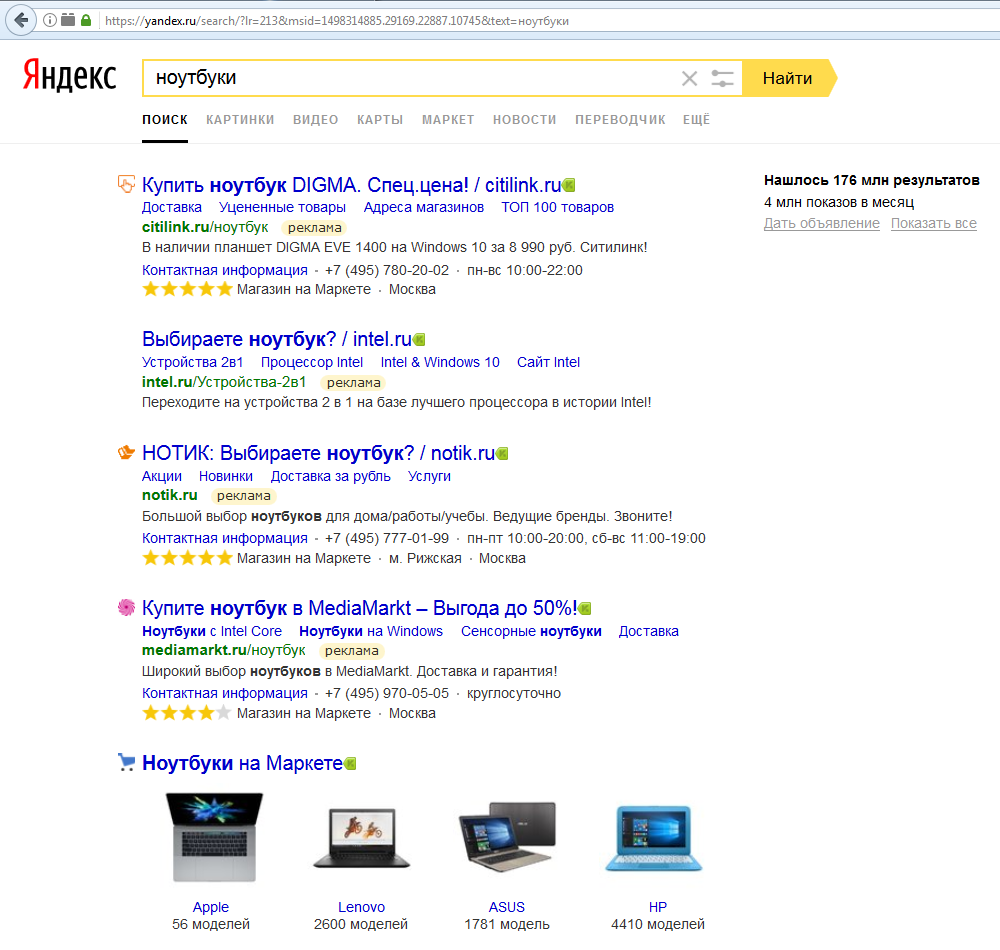Switch to Картинки tab
Viewport: 1000px width, 950px height.
tap(240, 120)
